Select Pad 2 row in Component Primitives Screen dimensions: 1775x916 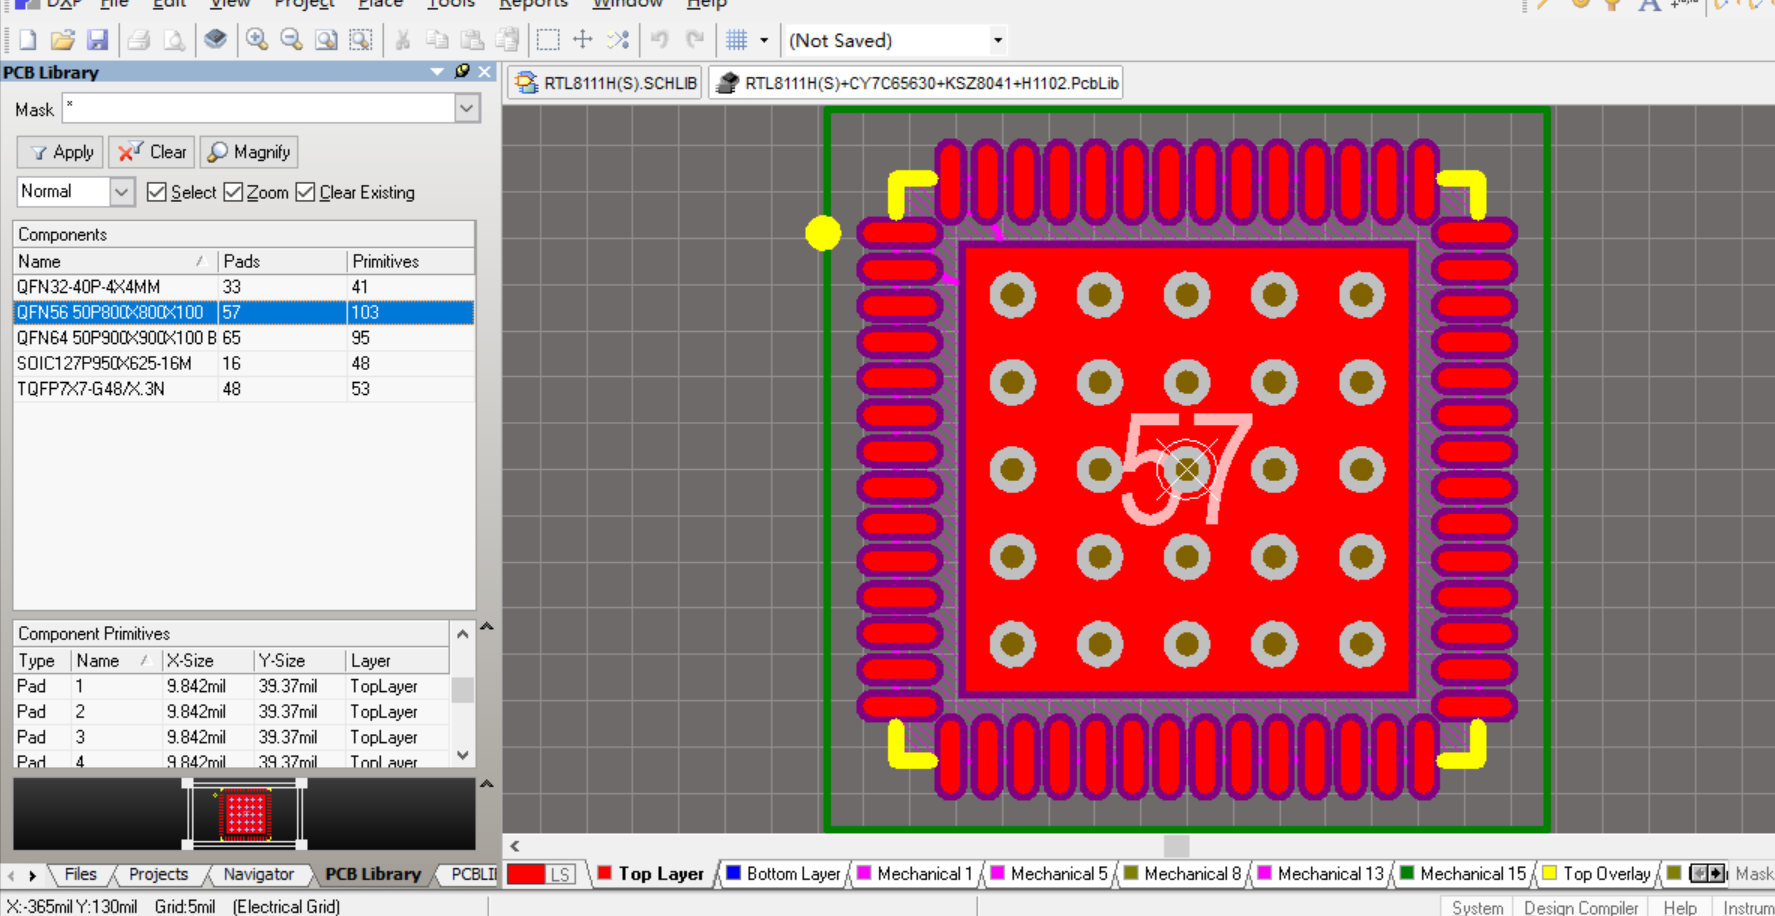231,712
